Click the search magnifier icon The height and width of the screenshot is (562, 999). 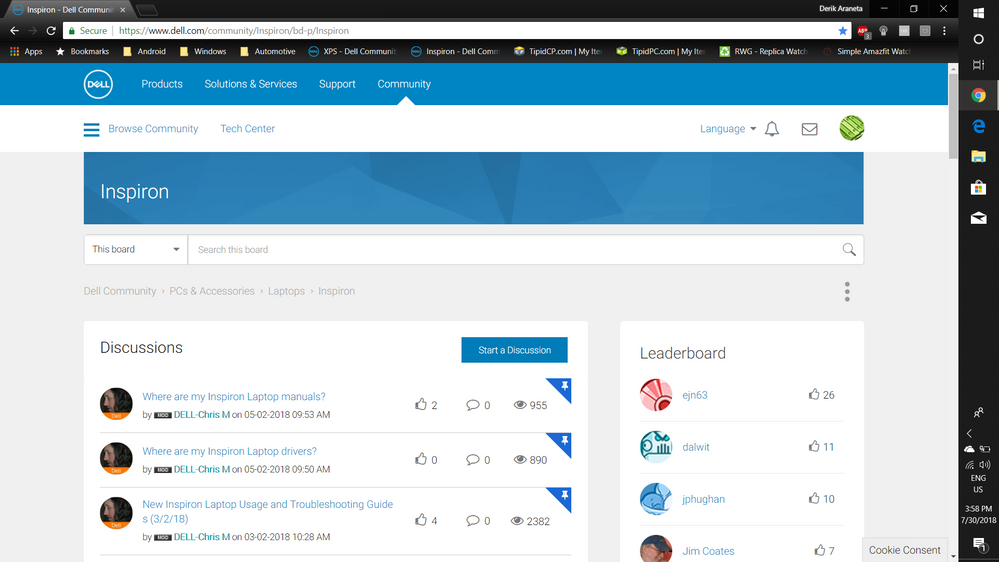(x=849, y=249)
